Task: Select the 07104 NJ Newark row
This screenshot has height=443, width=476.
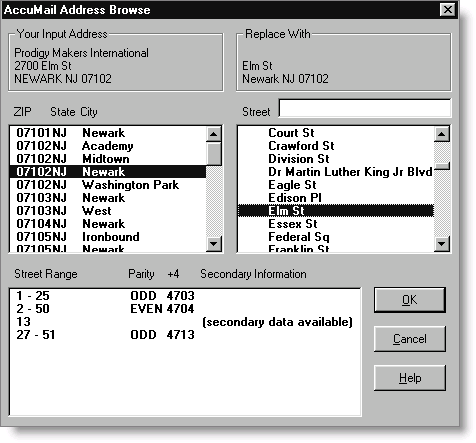Action: click(x=108, y=224)
